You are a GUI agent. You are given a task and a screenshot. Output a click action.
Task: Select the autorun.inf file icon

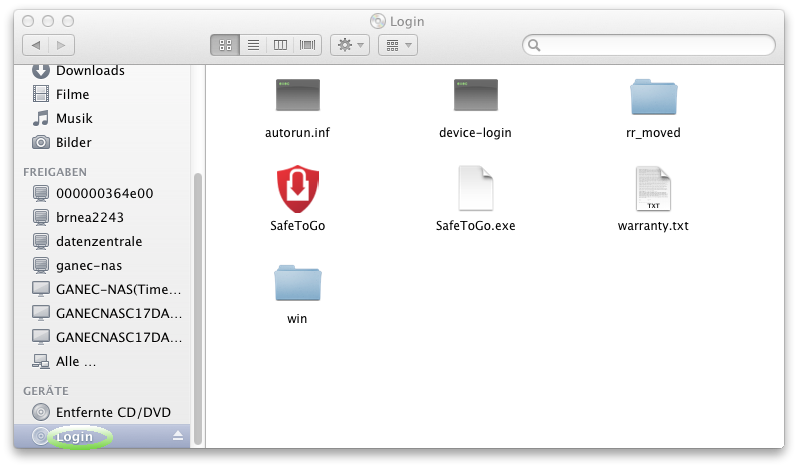coord(298,95)
